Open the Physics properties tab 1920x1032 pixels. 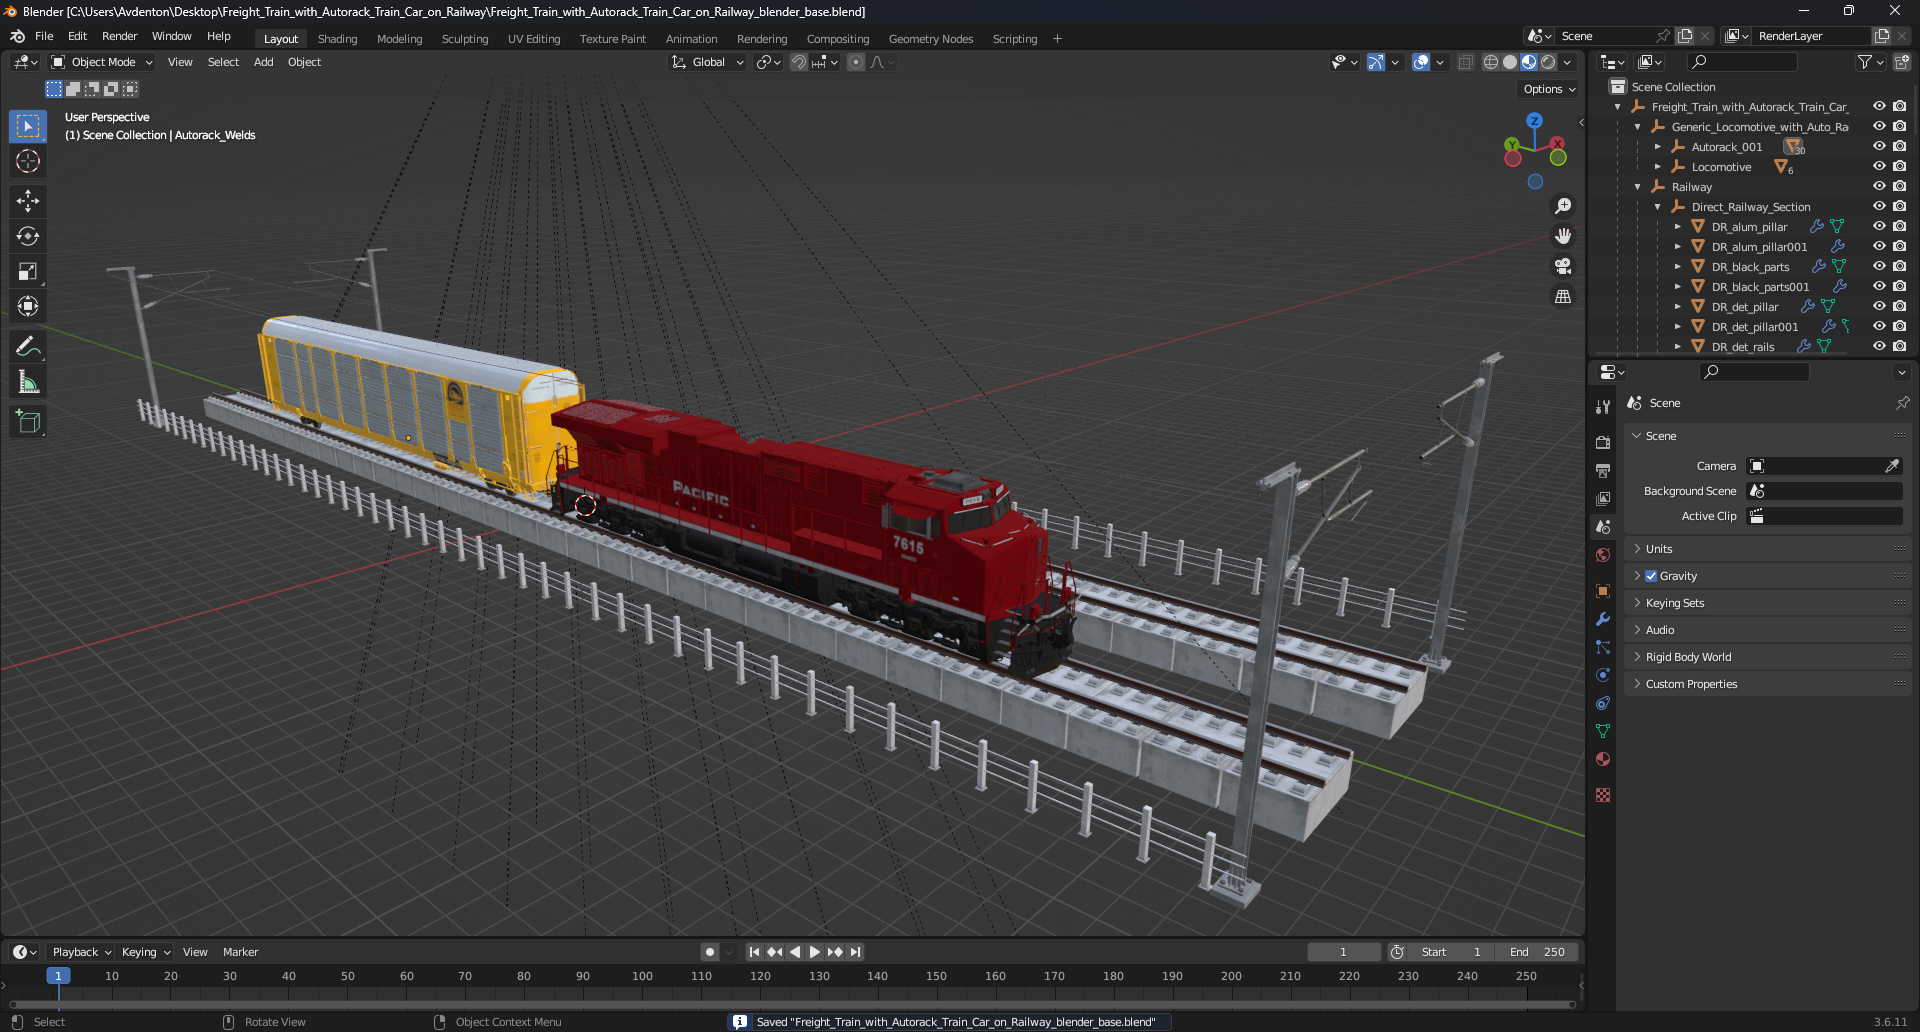[1603, 675]
